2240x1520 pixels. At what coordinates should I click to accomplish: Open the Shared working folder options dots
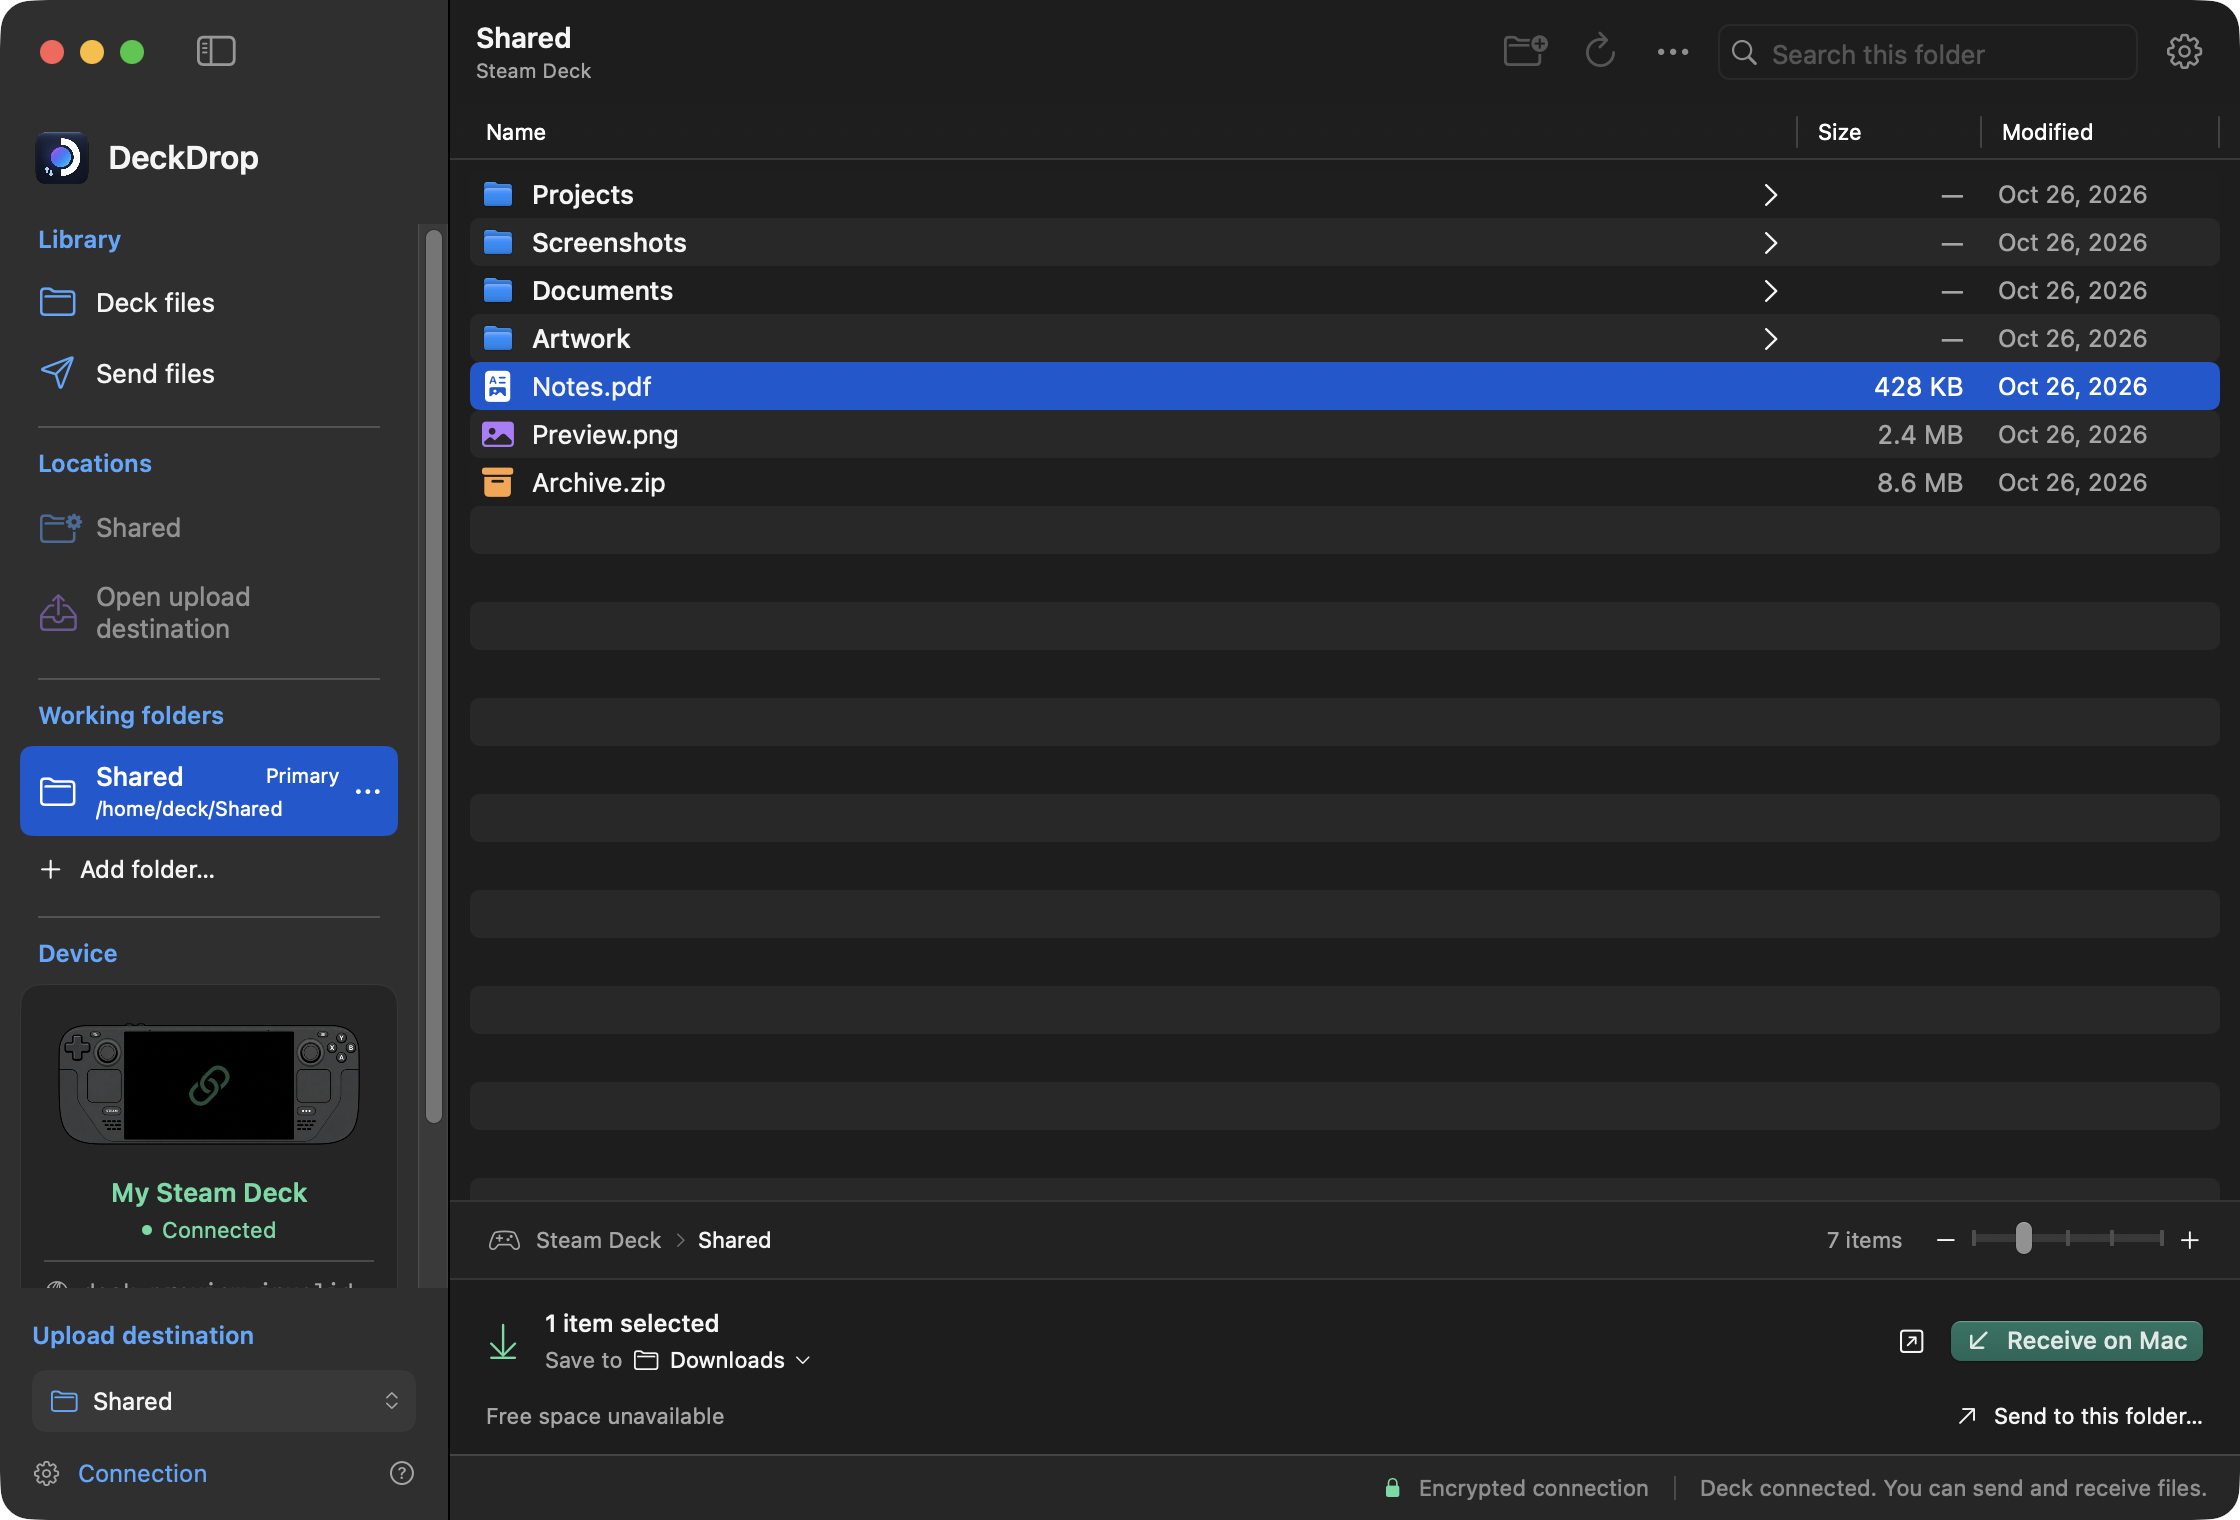tap(368, 791)
